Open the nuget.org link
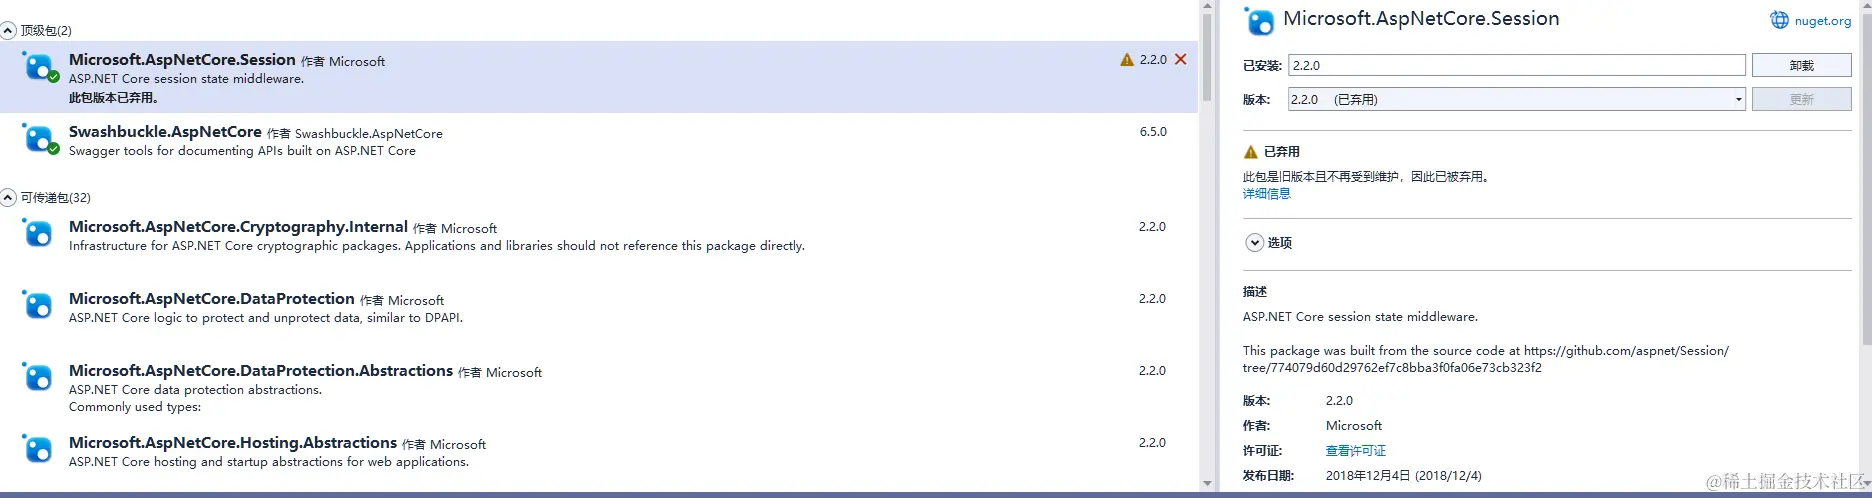 click(1823, 20)
